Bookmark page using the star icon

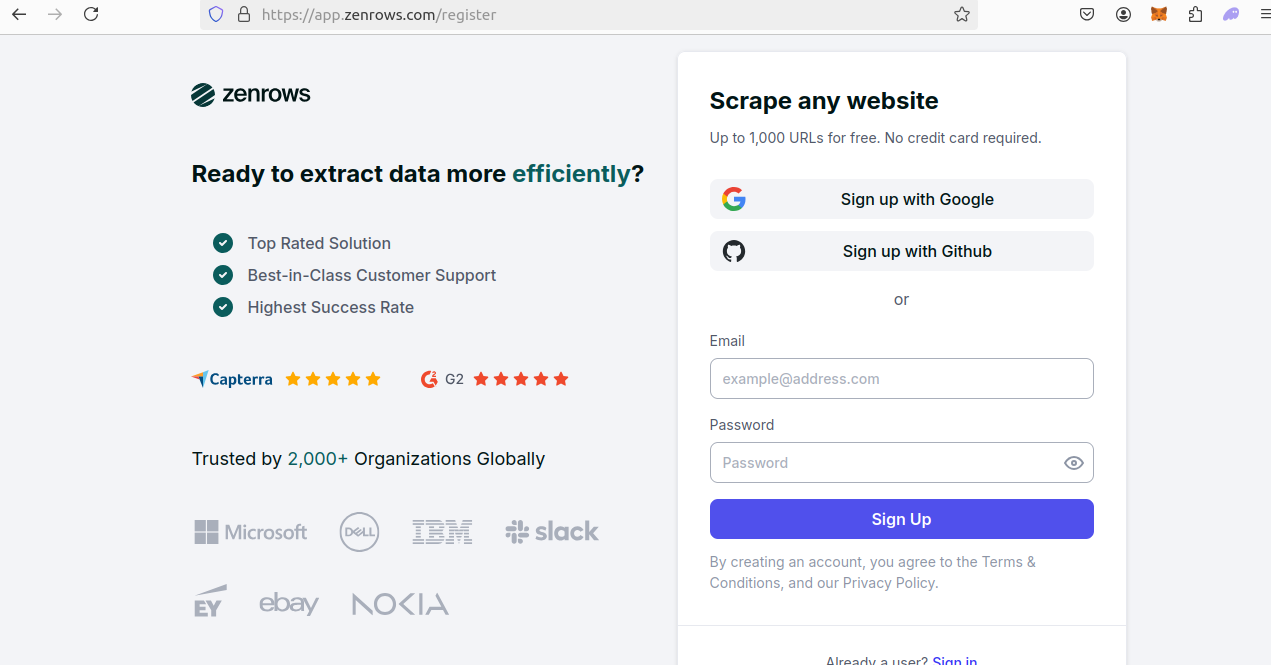click(x=961, y=14)
